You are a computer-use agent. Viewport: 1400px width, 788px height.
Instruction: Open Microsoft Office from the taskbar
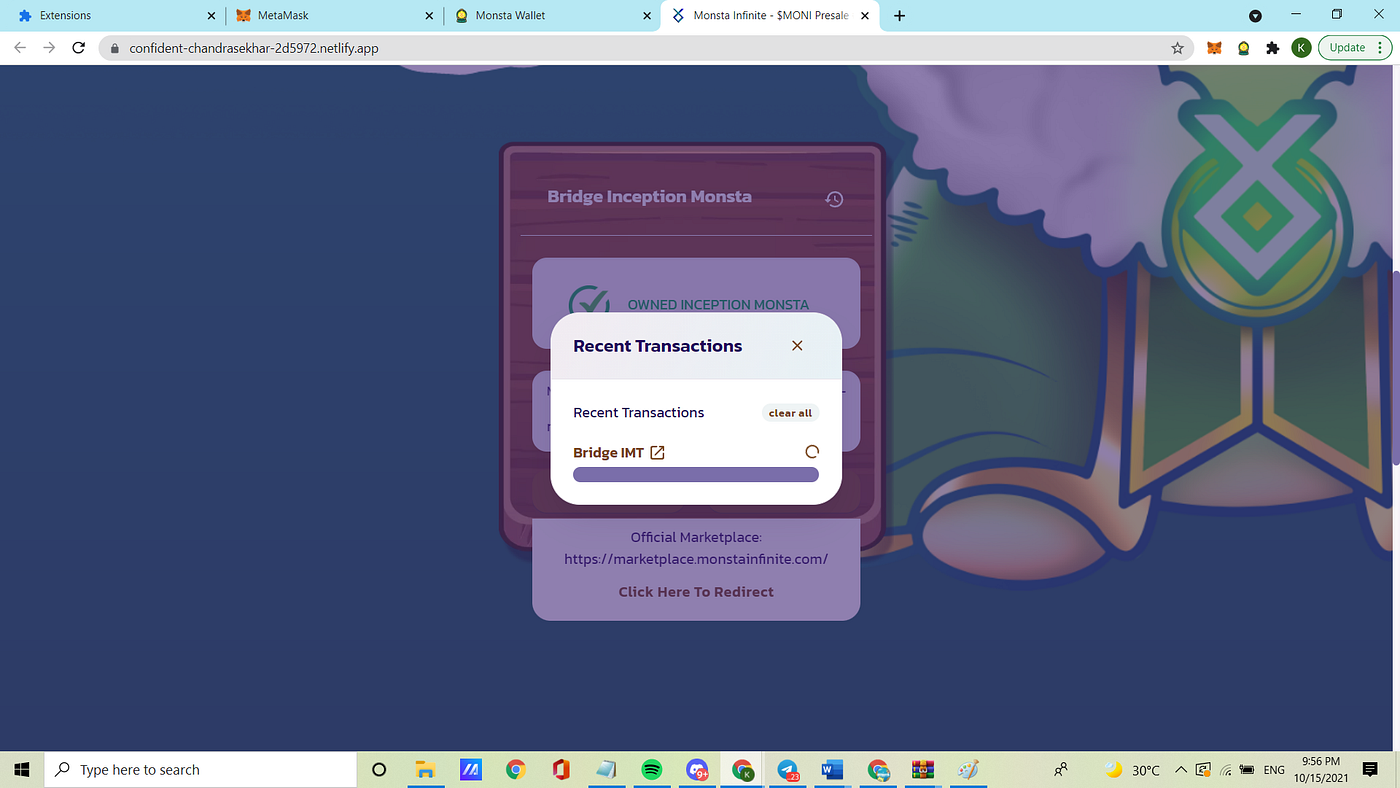561,770
